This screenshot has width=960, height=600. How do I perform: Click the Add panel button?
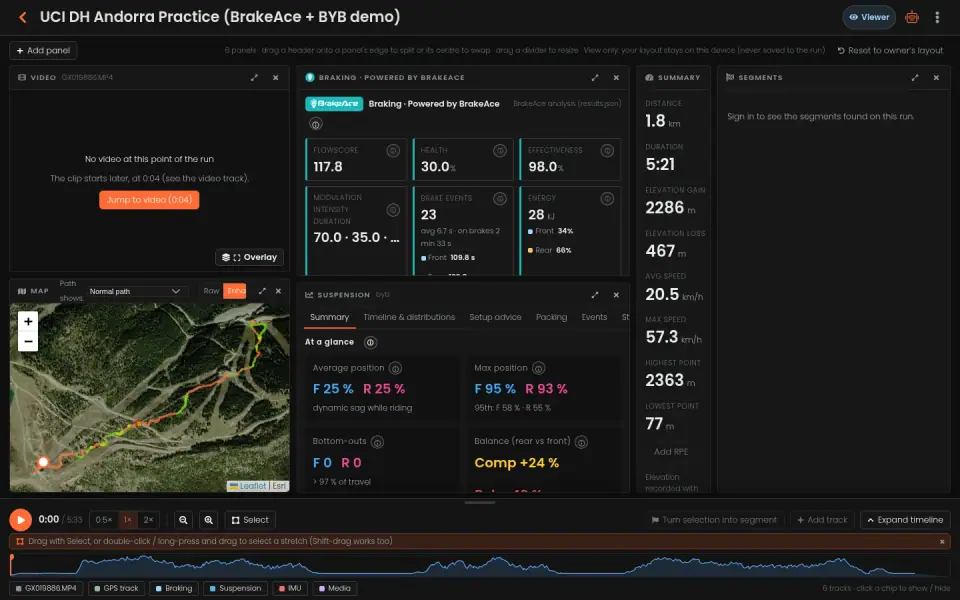[x=43, y=50]
